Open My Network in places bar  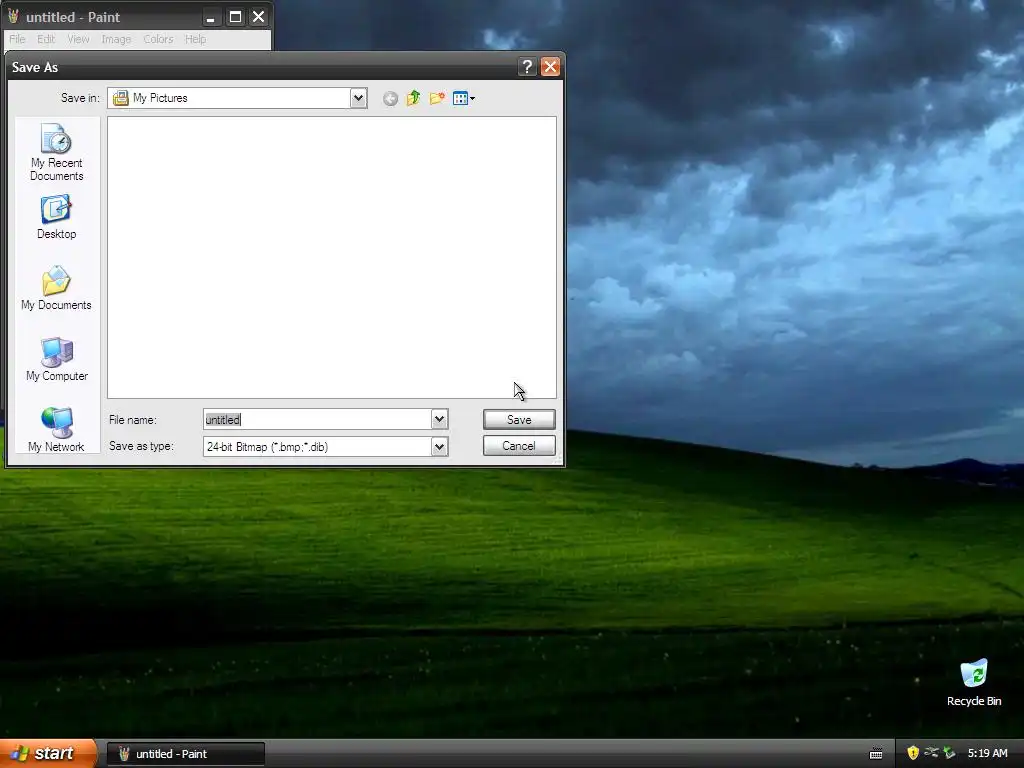pos(57,429)
